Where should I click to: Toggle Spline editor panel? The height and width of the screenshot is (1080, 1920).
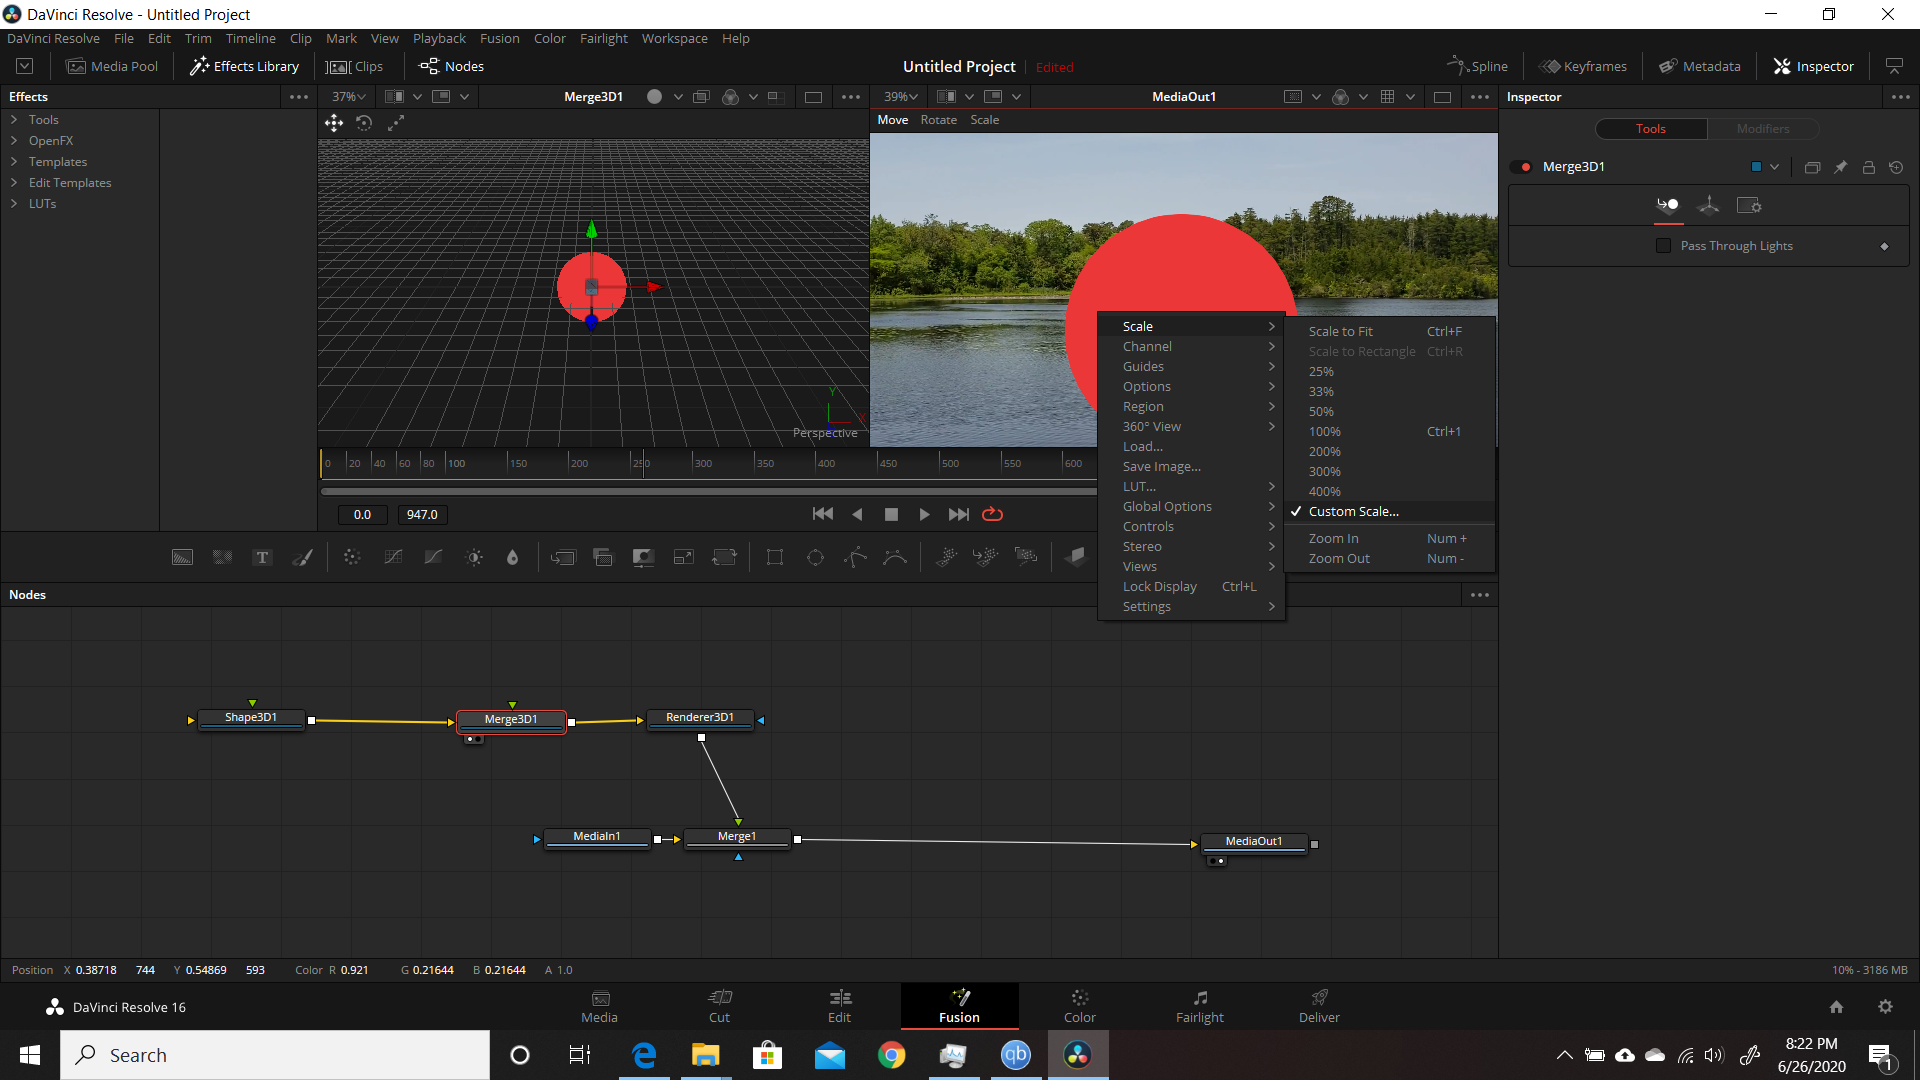(x=1477, y=67)
